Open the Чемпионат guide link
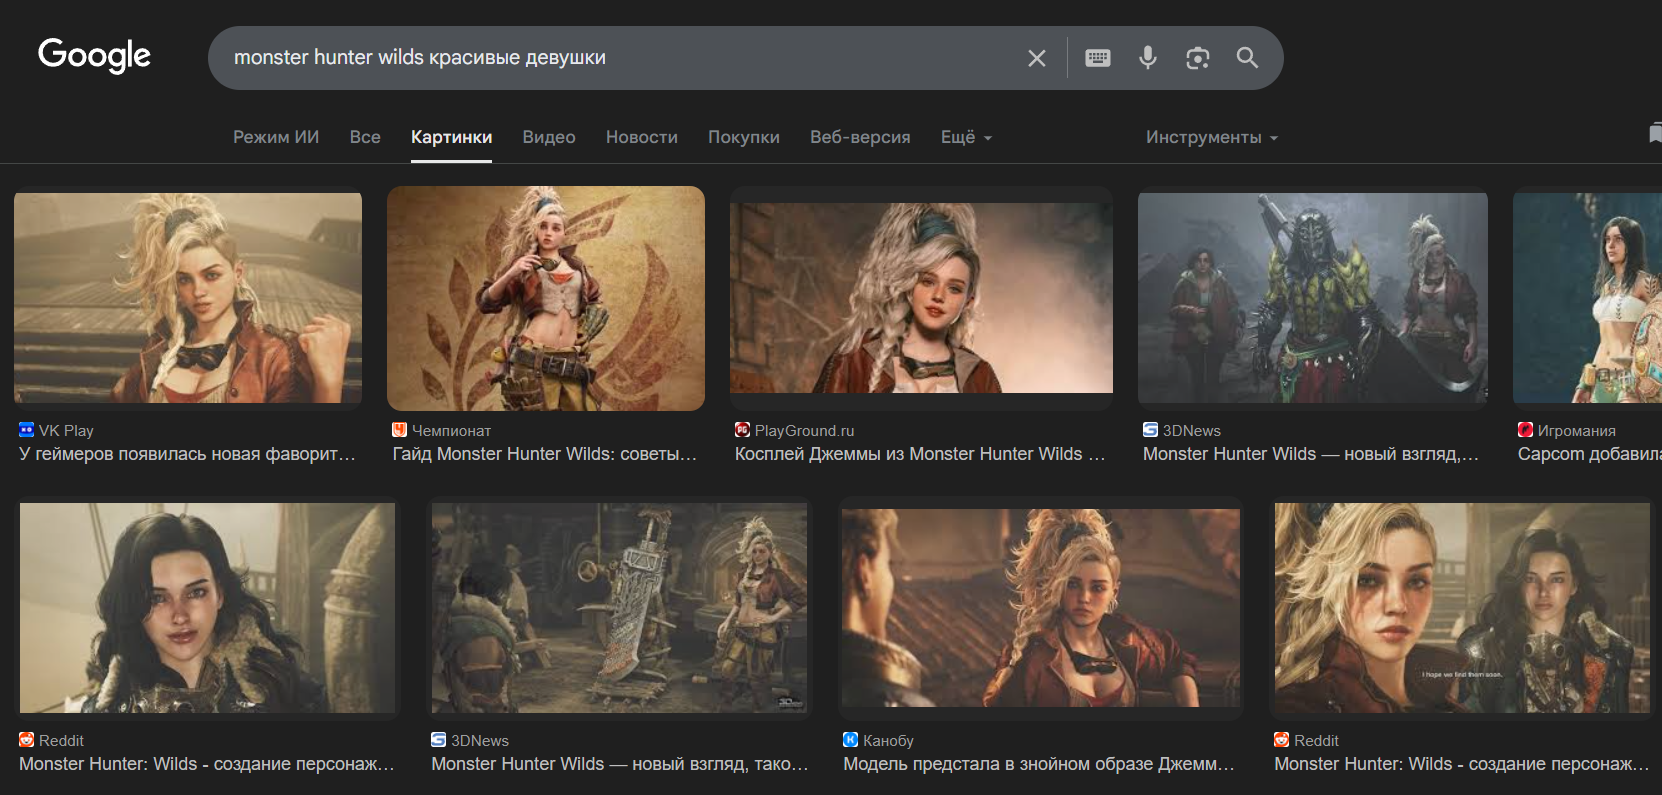The width and height of the screenshot is (1662, 795). tap(544, 454)
